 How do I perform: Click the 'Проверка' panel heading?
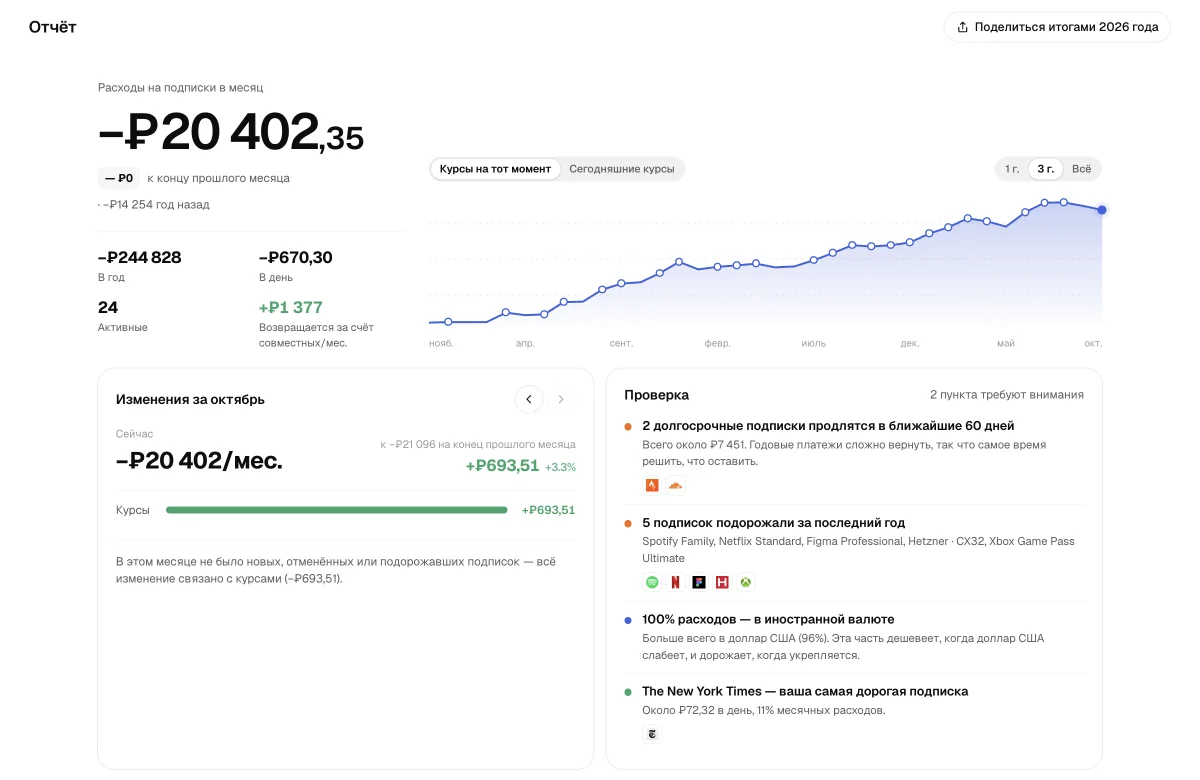coord(656,395)
